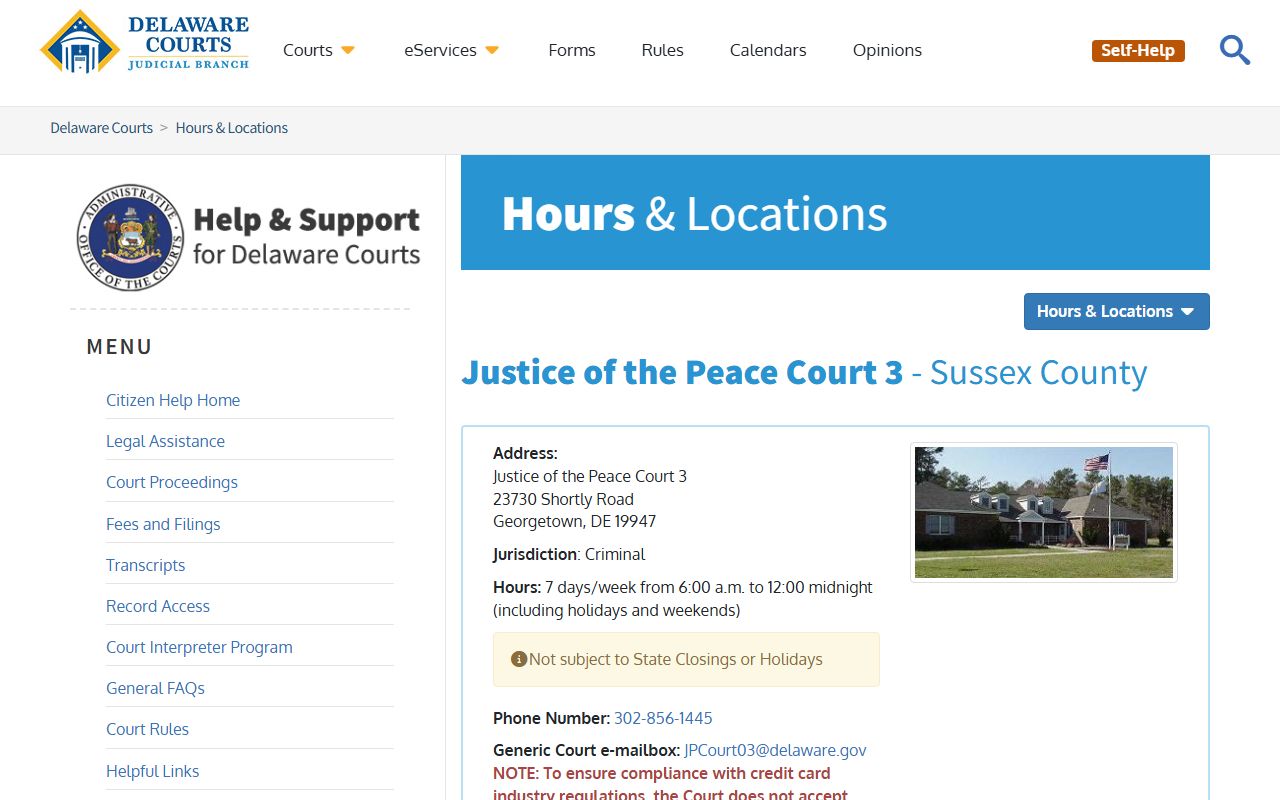Open the Forms menu item
The height and width of the screenshot is (800, 1280).
(572, 50)
